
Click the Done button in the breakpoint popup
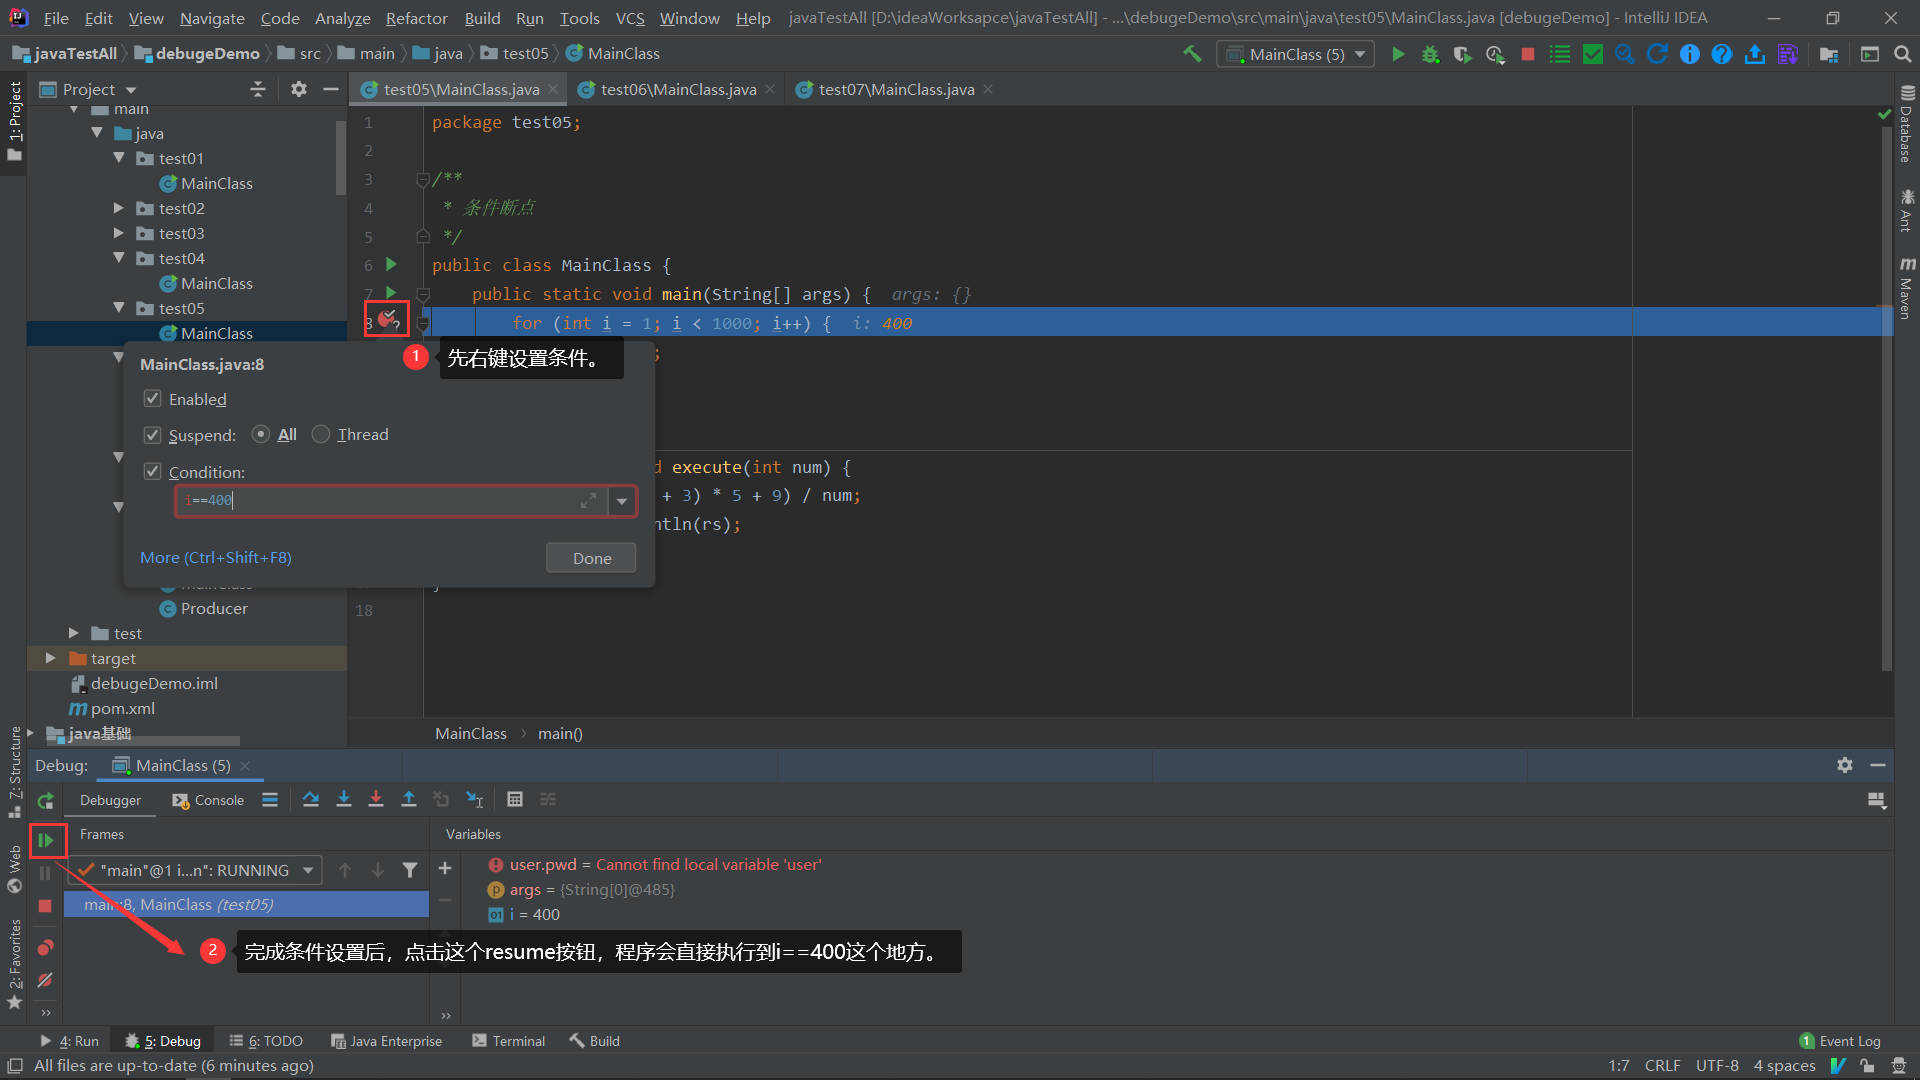tap(591, 559)
